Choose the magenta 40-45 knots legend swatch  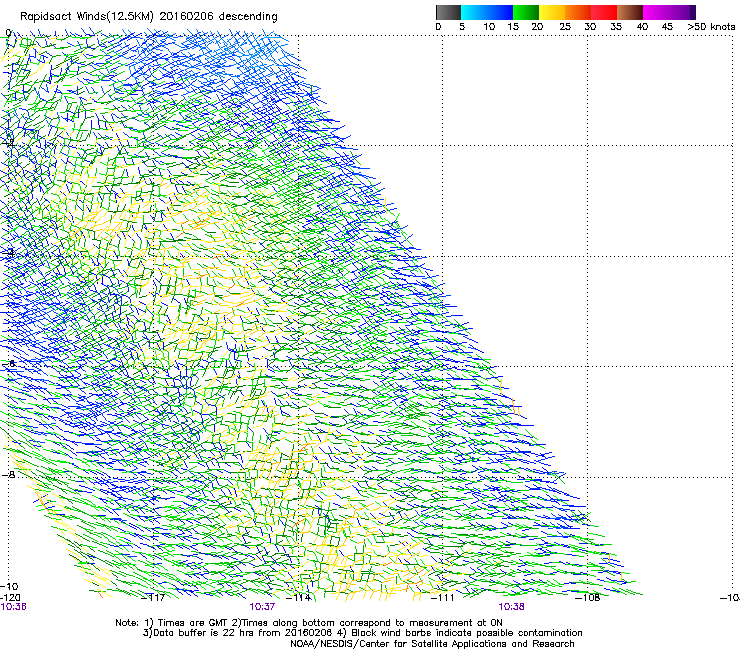coord(656,12)
